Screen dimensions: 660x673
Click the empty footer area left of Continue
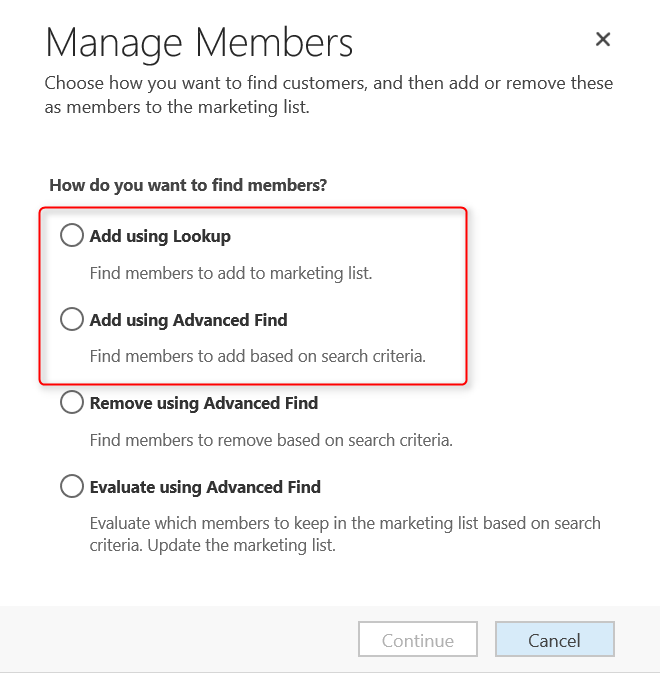(x=180, y=640)
